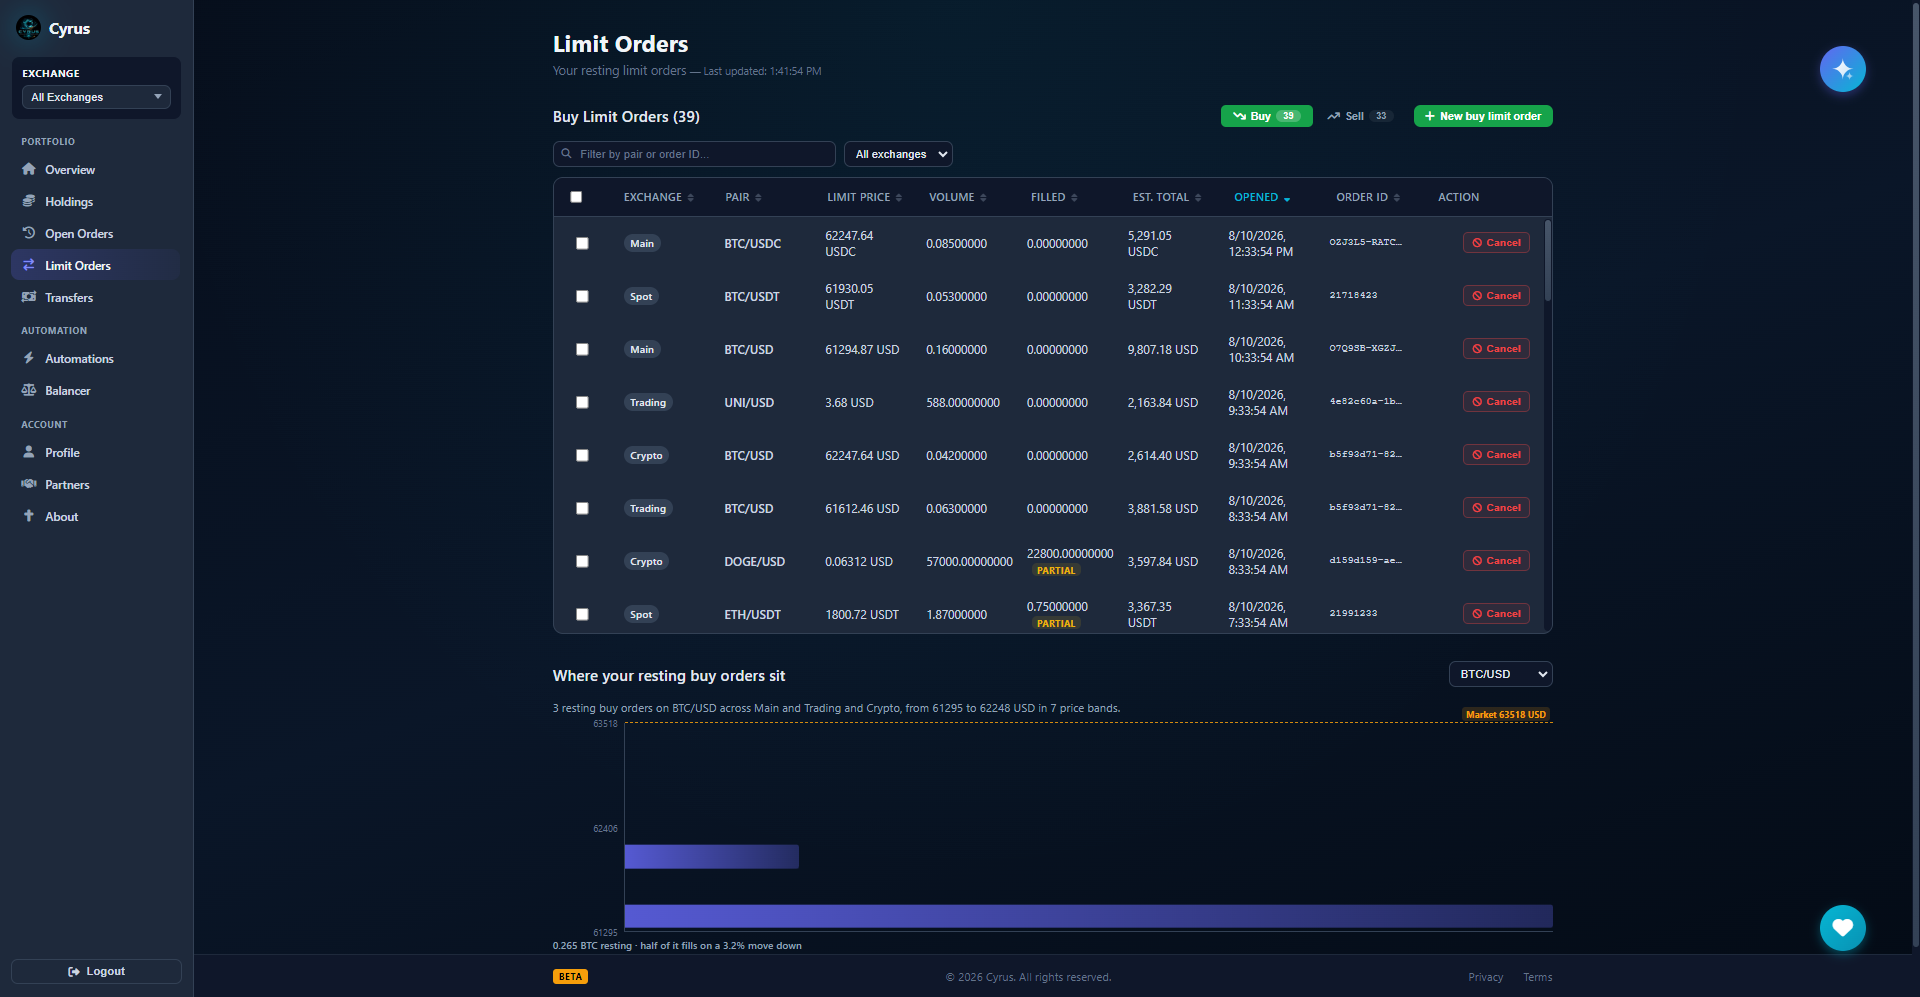Switch to the Buy 39 tab
The width and height of the screenshot is (1920, 997).
click(1266, 116)
